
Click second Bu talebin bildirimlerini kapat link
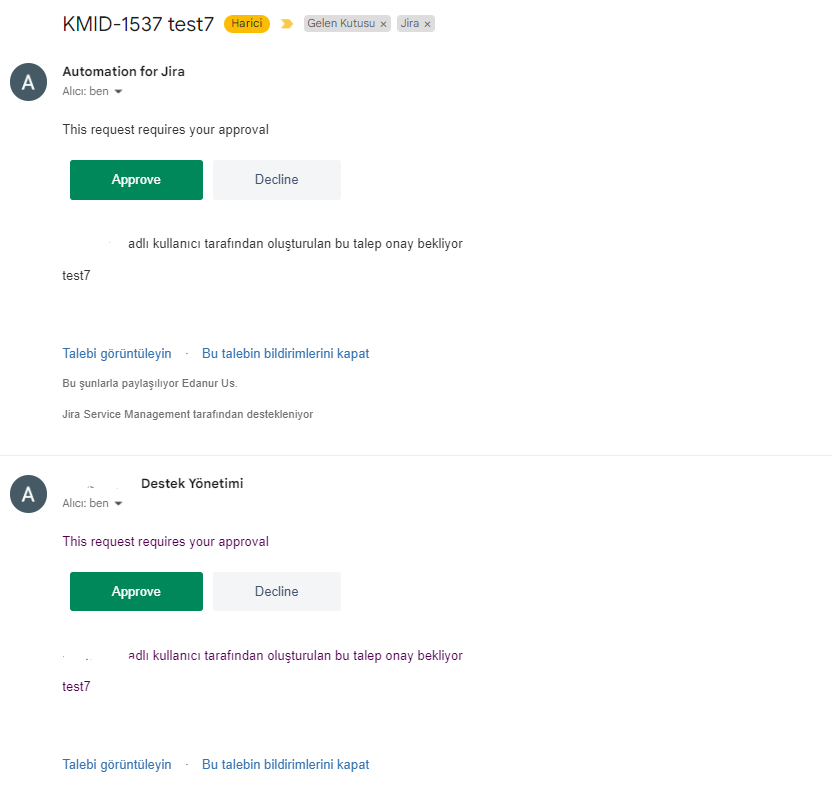(285, 765)
